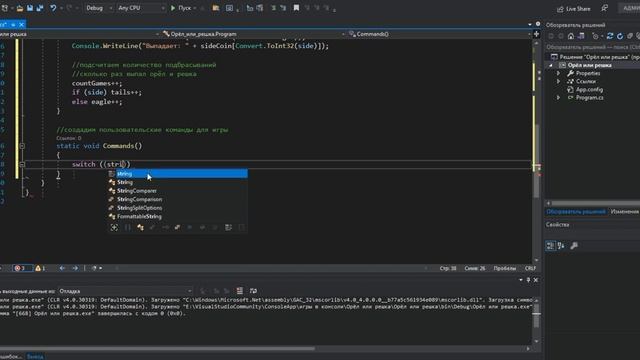Toggle the first IntelliSense filter icon
The height and width of the screenshot is (360, 640).
coord(114,227)
